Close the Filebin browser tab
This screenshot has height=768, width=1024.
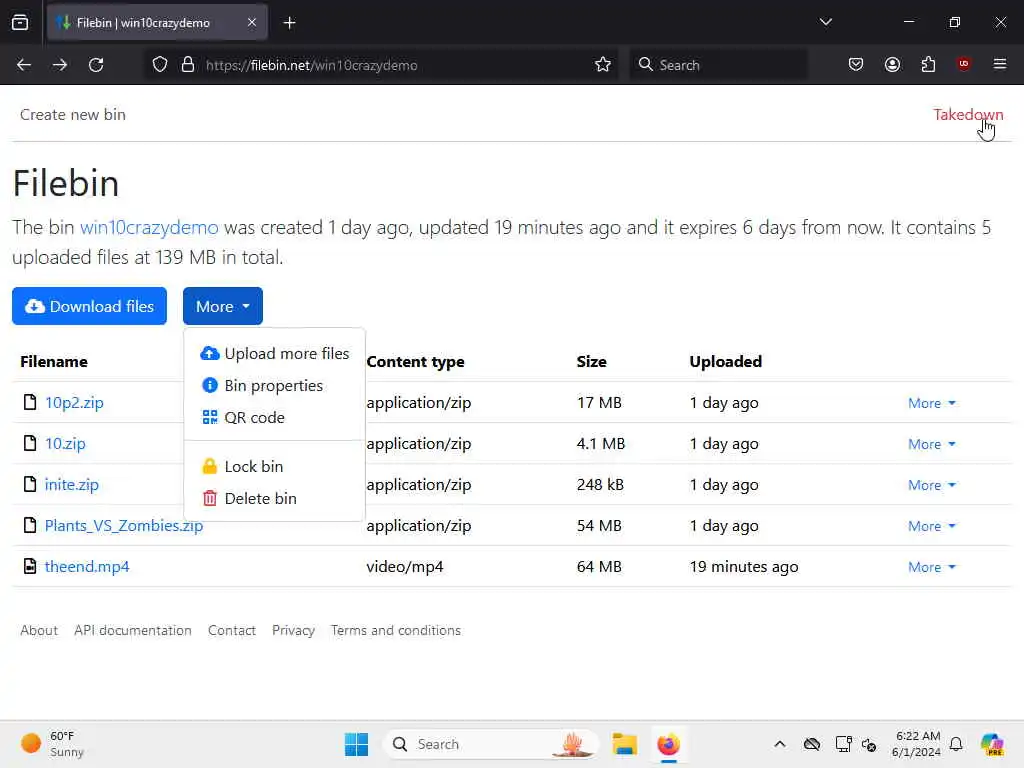coord(252,23)
